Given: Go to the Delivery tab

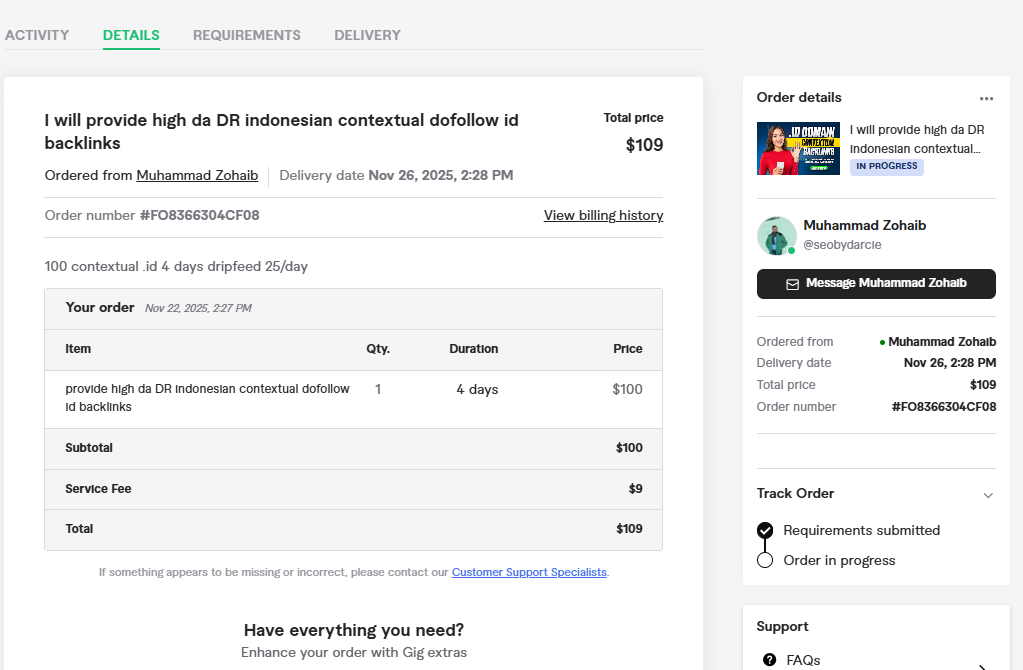Looking at the screenshot, I should (x=367, y=35).
